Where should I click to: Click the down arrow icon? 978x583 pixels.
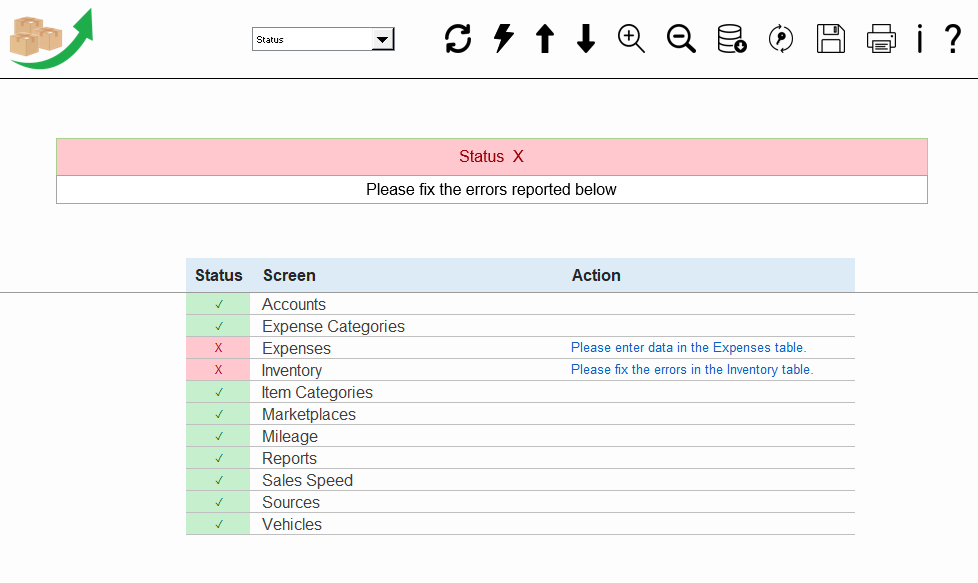586,39
